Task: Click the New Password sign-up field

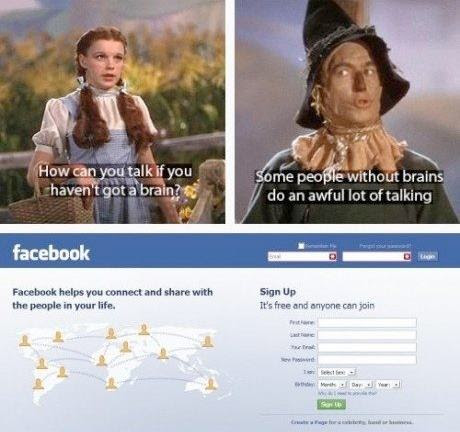Action: point(367,360)
